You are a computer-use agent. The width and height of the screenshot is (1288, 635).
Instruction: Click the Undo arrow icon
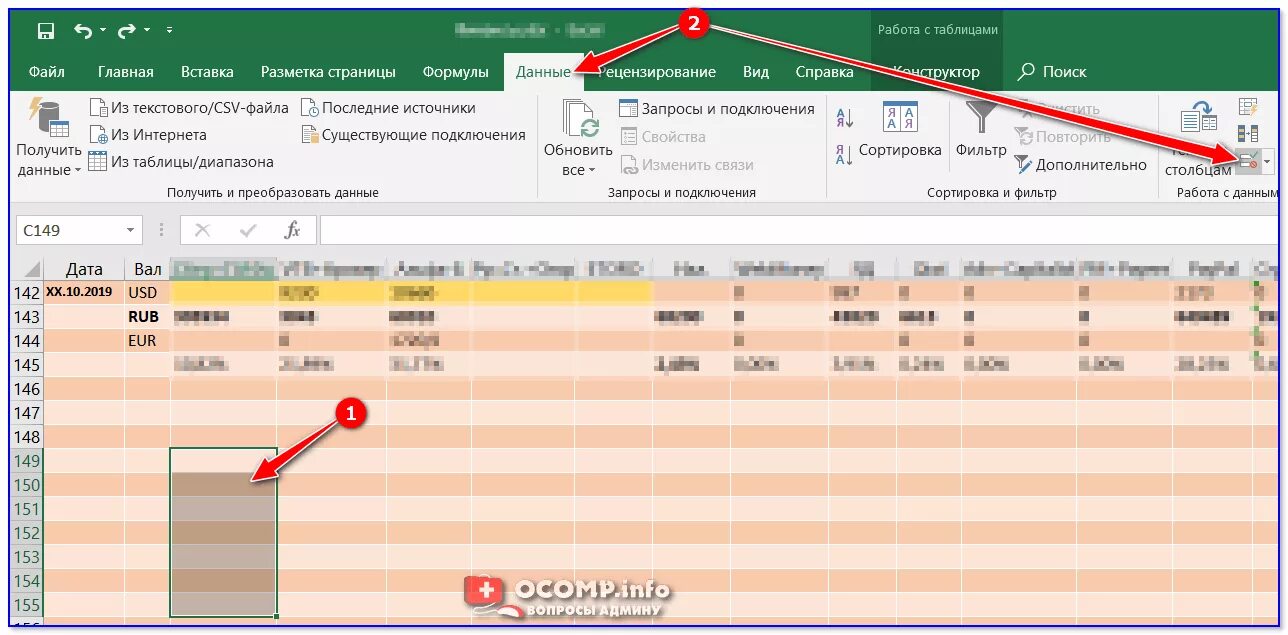(83, 31)
